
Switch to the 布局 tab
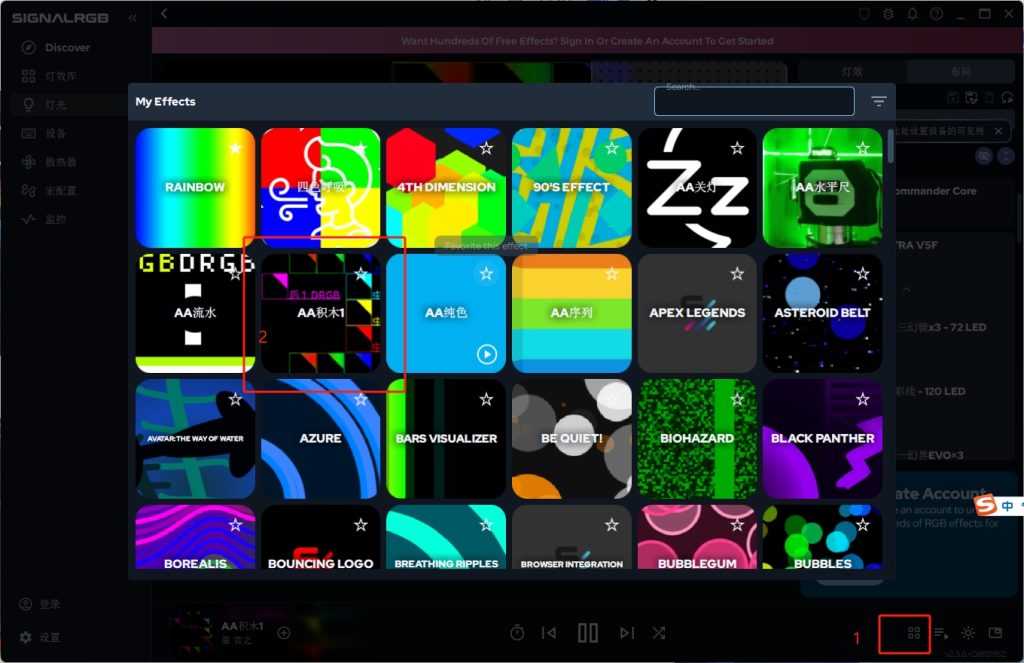pyautogui.click(x=961, y=72)
